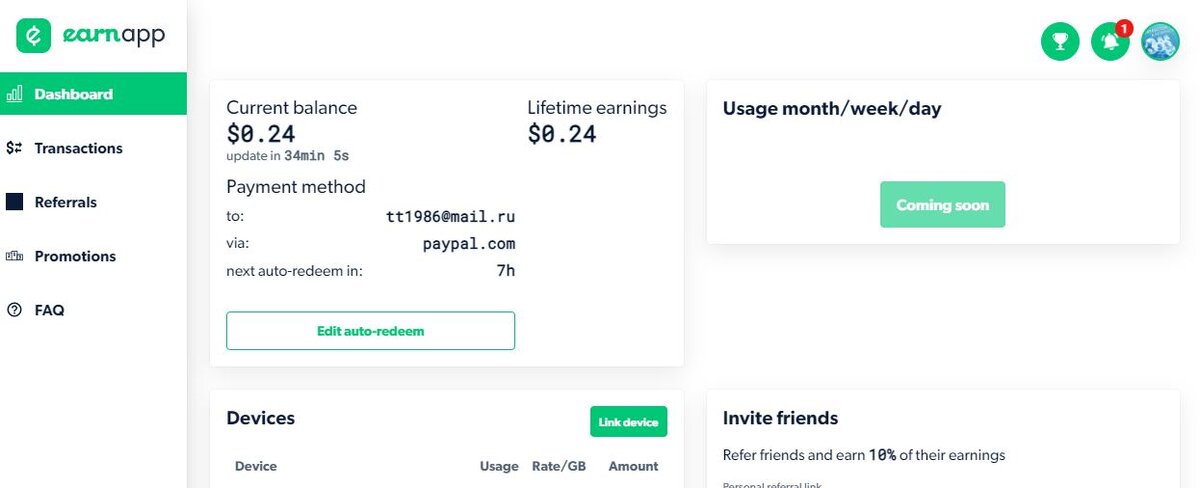Open the notifications bell icon
Image resolution: width=1200 pixels, height=488 pixels.
click(1109, 41)
